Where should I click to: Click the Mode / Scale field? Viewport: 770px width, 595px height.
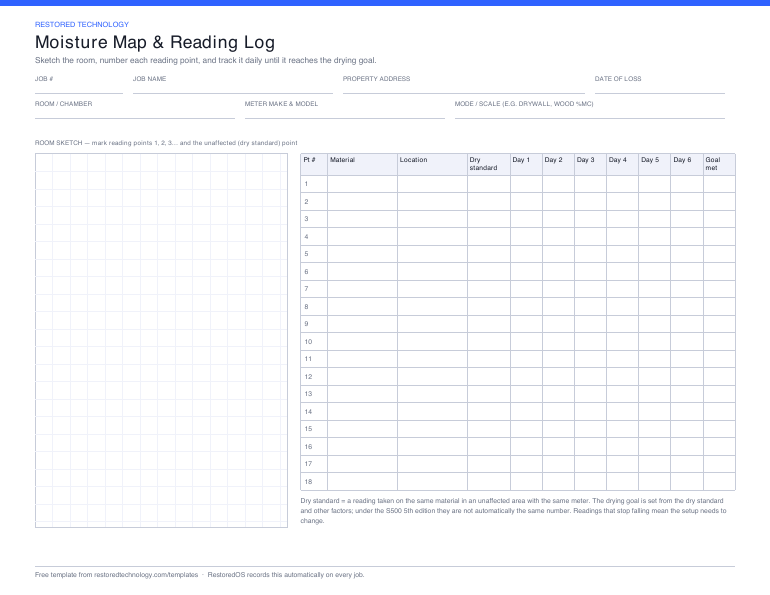coord(590,113)
